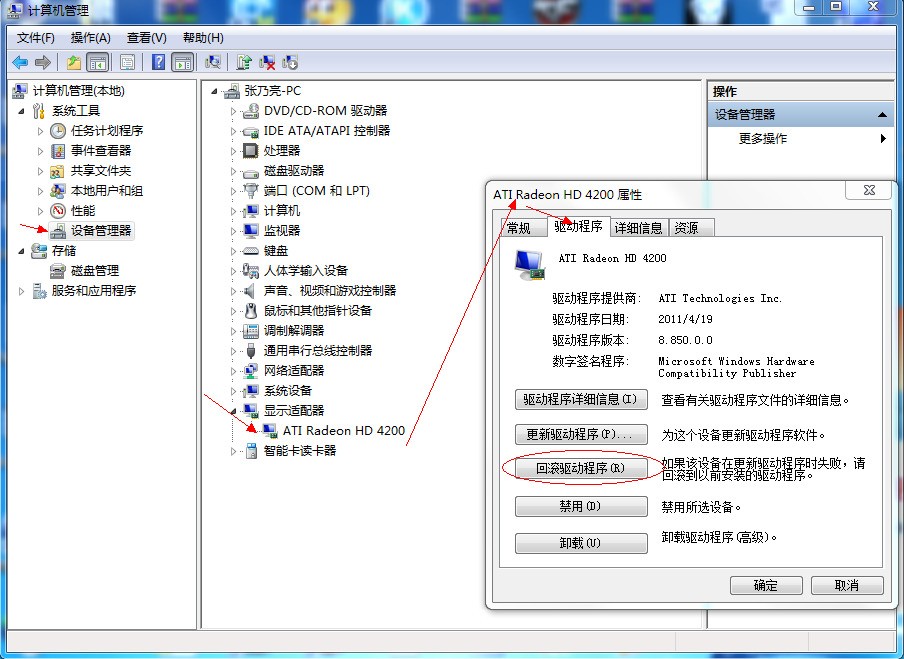
Task: Select the 调制解调器 device category
Action: click(294, 331)
